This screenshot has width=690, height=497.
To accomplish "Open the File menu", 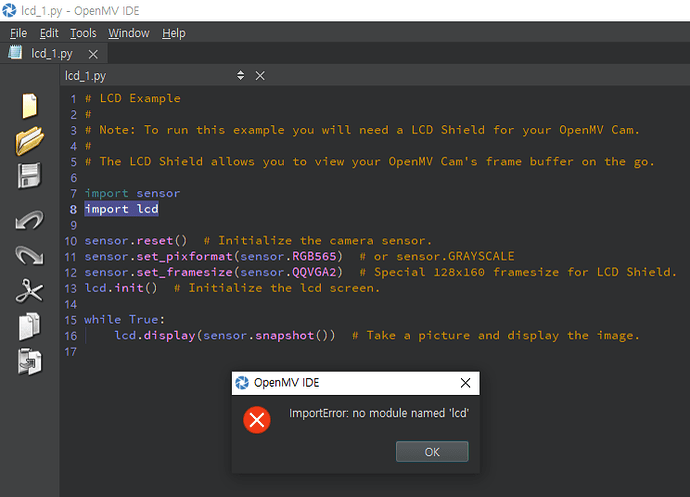I will pos(18,33).
